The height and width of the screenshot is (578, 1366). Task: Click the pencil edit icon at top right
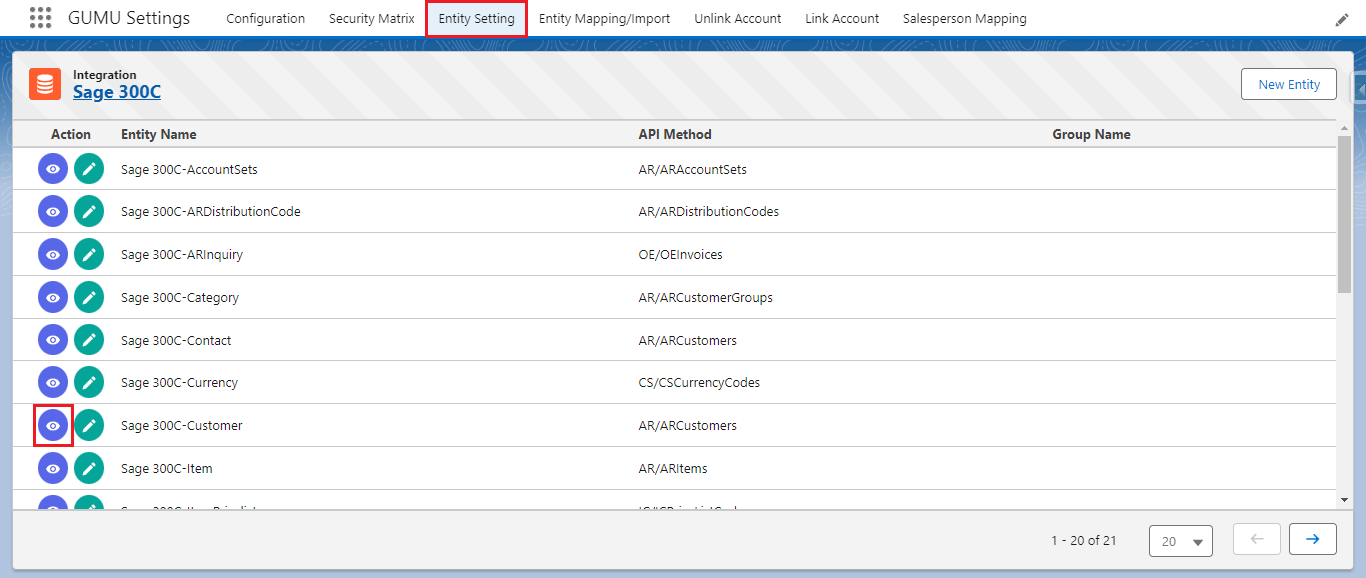[1342, 20]
